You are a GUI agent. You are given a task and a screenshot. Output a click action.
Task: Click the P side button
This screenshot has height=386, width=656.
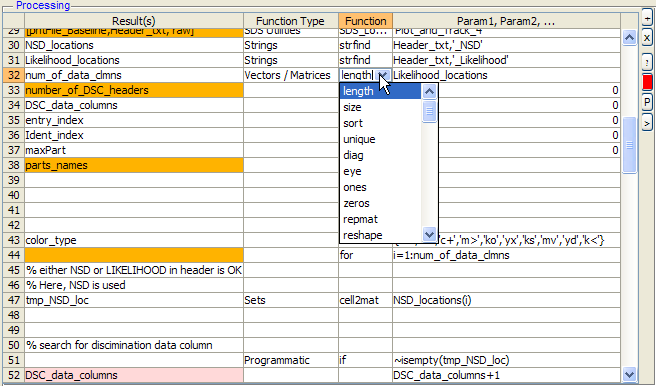pyautogui.click(x=647, y=102)
